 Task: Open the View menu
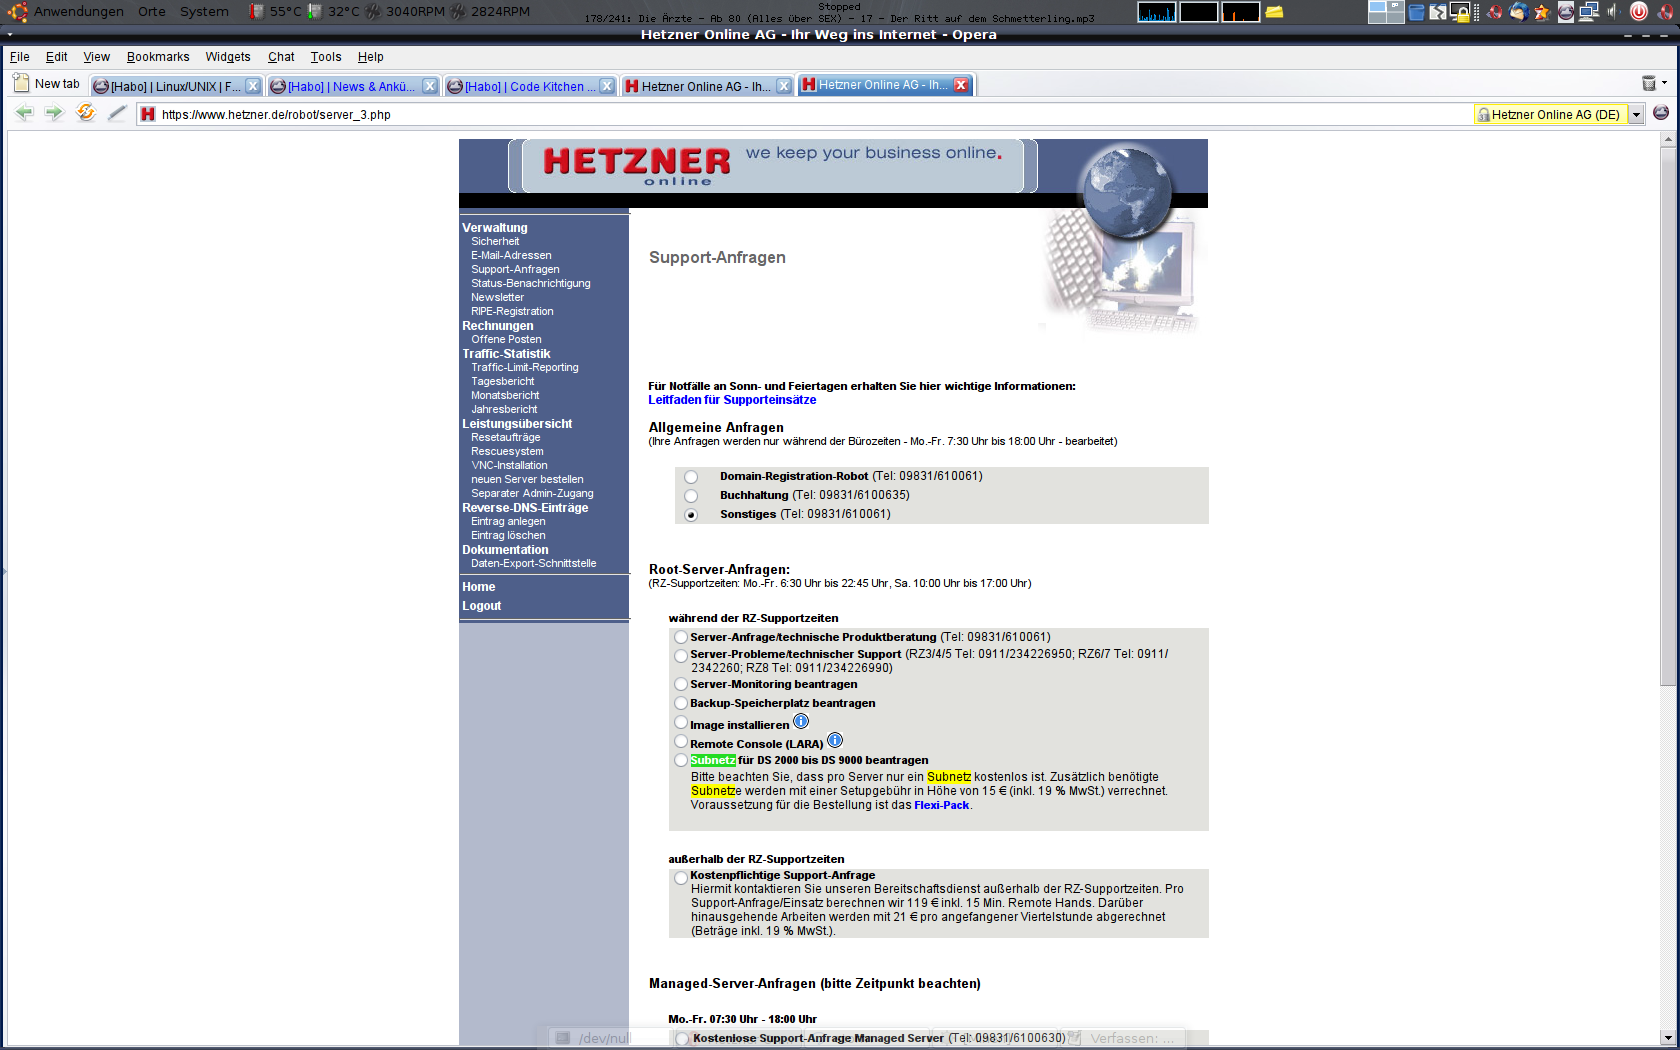coord(96,57)
